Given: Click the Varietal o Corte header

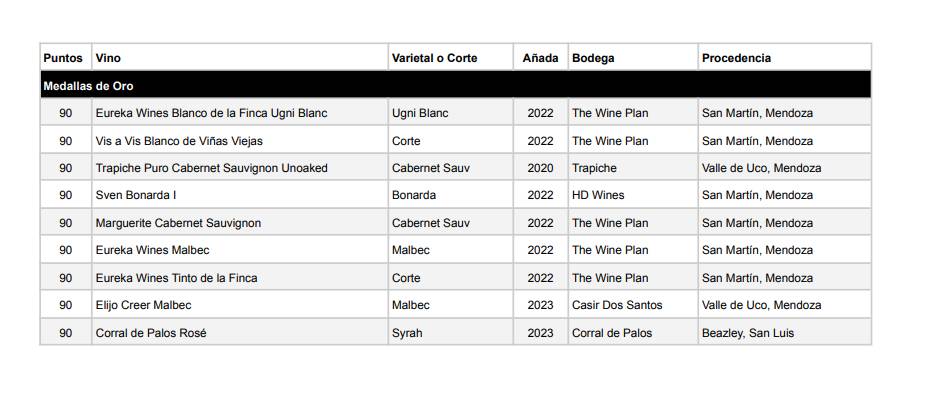Looking at the screenshot, I should 434,58.
